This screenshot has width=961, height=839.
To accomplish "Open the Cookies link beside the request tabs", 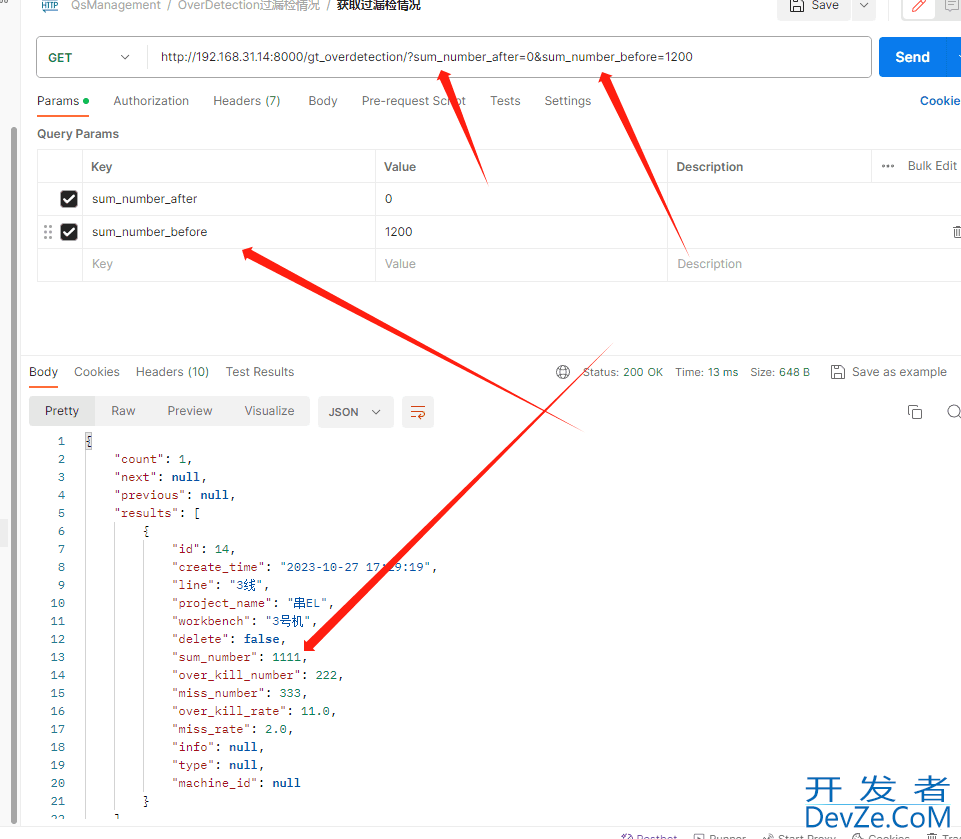I will 940,101.
